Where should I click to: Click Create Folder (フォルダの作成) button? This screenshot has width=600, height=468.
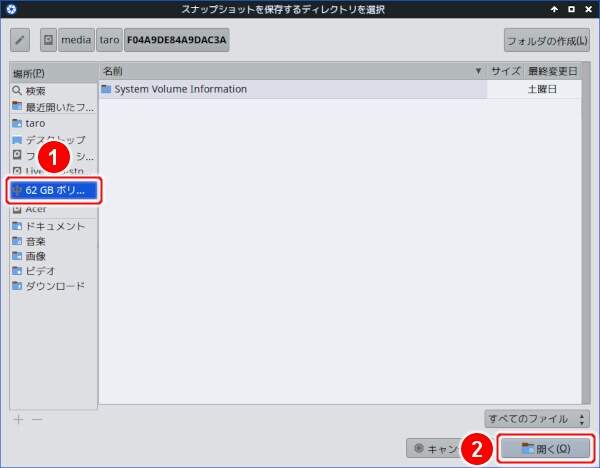click(x=546, y=40)
